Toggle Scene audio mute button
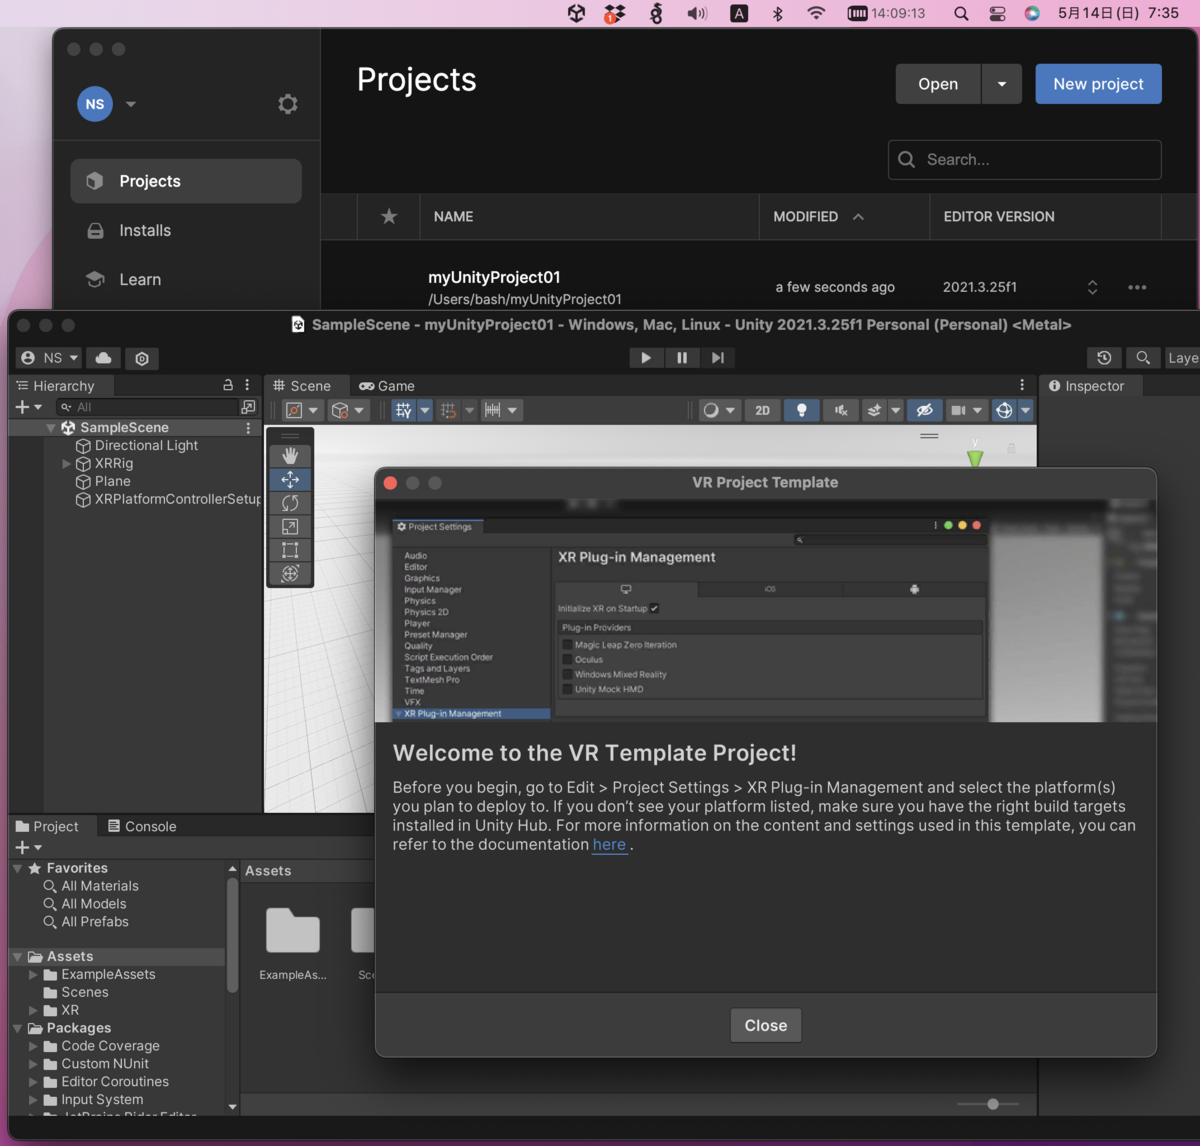1200x1146 pixels. pyautogui.click(x=841, y=410)
